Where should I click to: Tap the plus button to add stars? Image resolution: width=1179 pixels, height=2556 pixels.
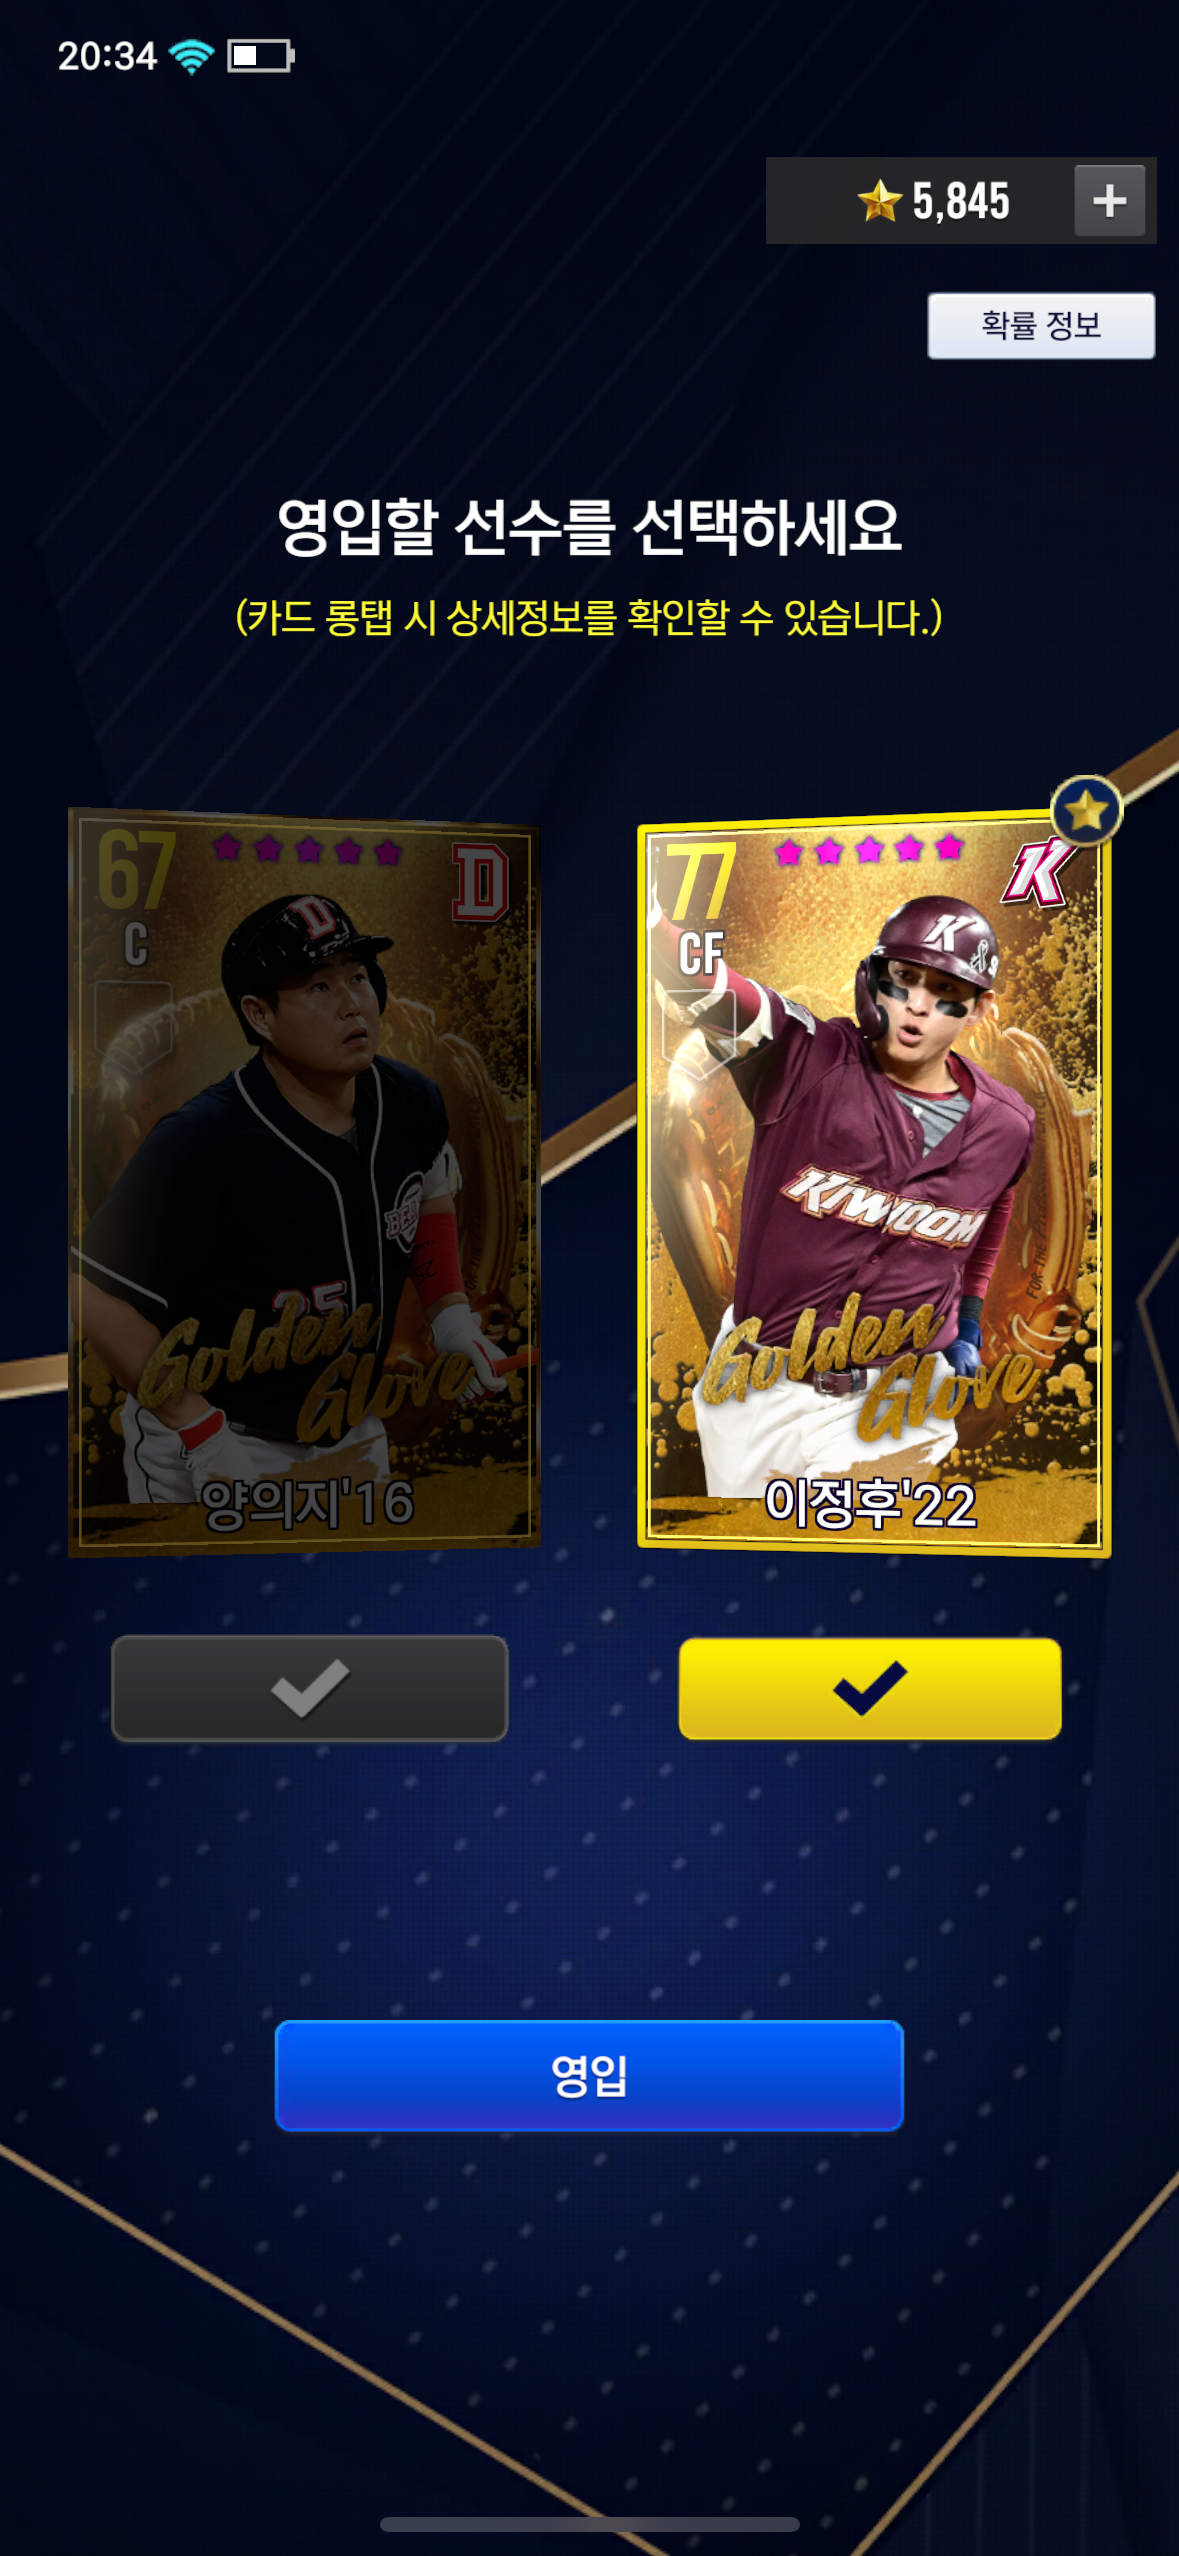tap(1109, 201)
